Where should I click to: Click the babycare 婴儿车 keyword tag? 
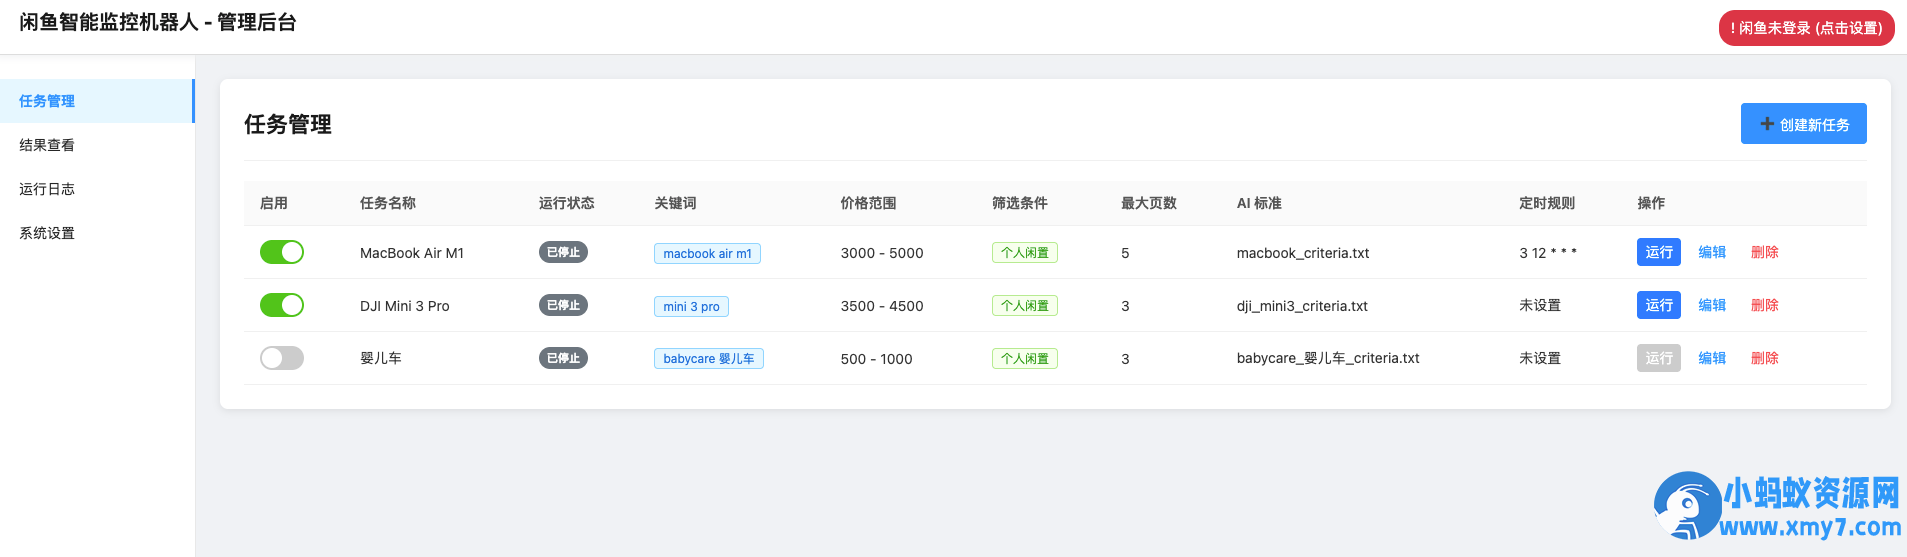pyautogui.click(x=709, y=358)
